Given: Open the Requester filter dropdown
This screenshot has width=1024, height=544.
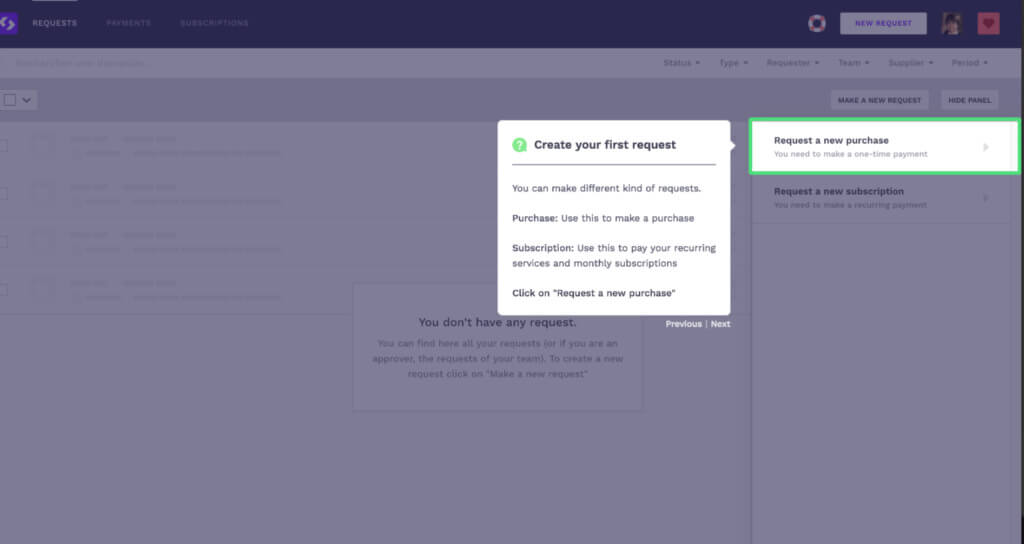Looking at the screenshot, I should point(792,63).
